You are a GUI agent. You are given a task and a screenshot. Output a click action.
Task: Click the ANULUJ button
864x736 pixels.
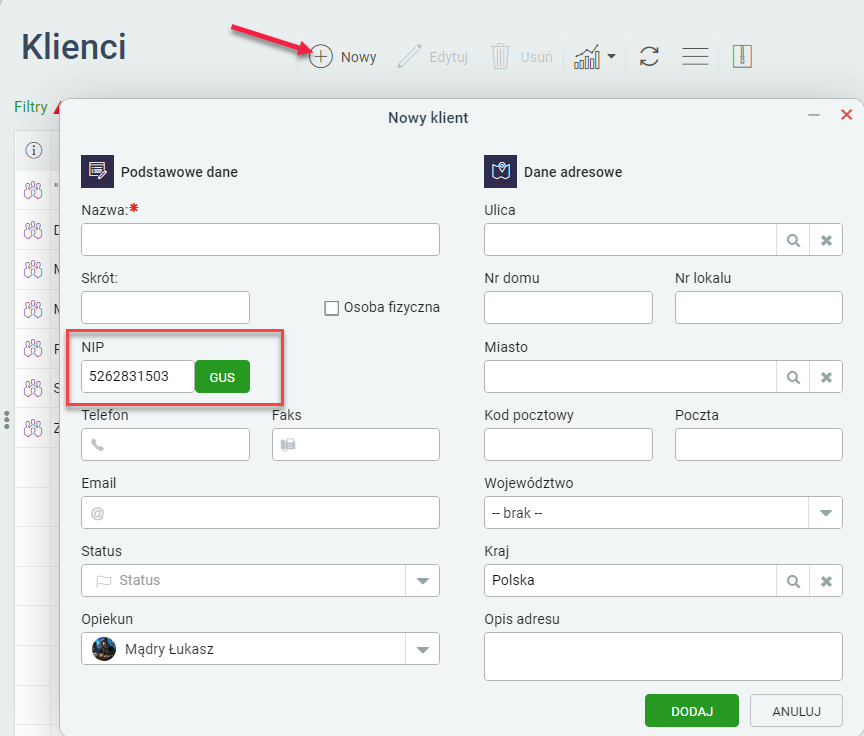[x=796, y=711]
